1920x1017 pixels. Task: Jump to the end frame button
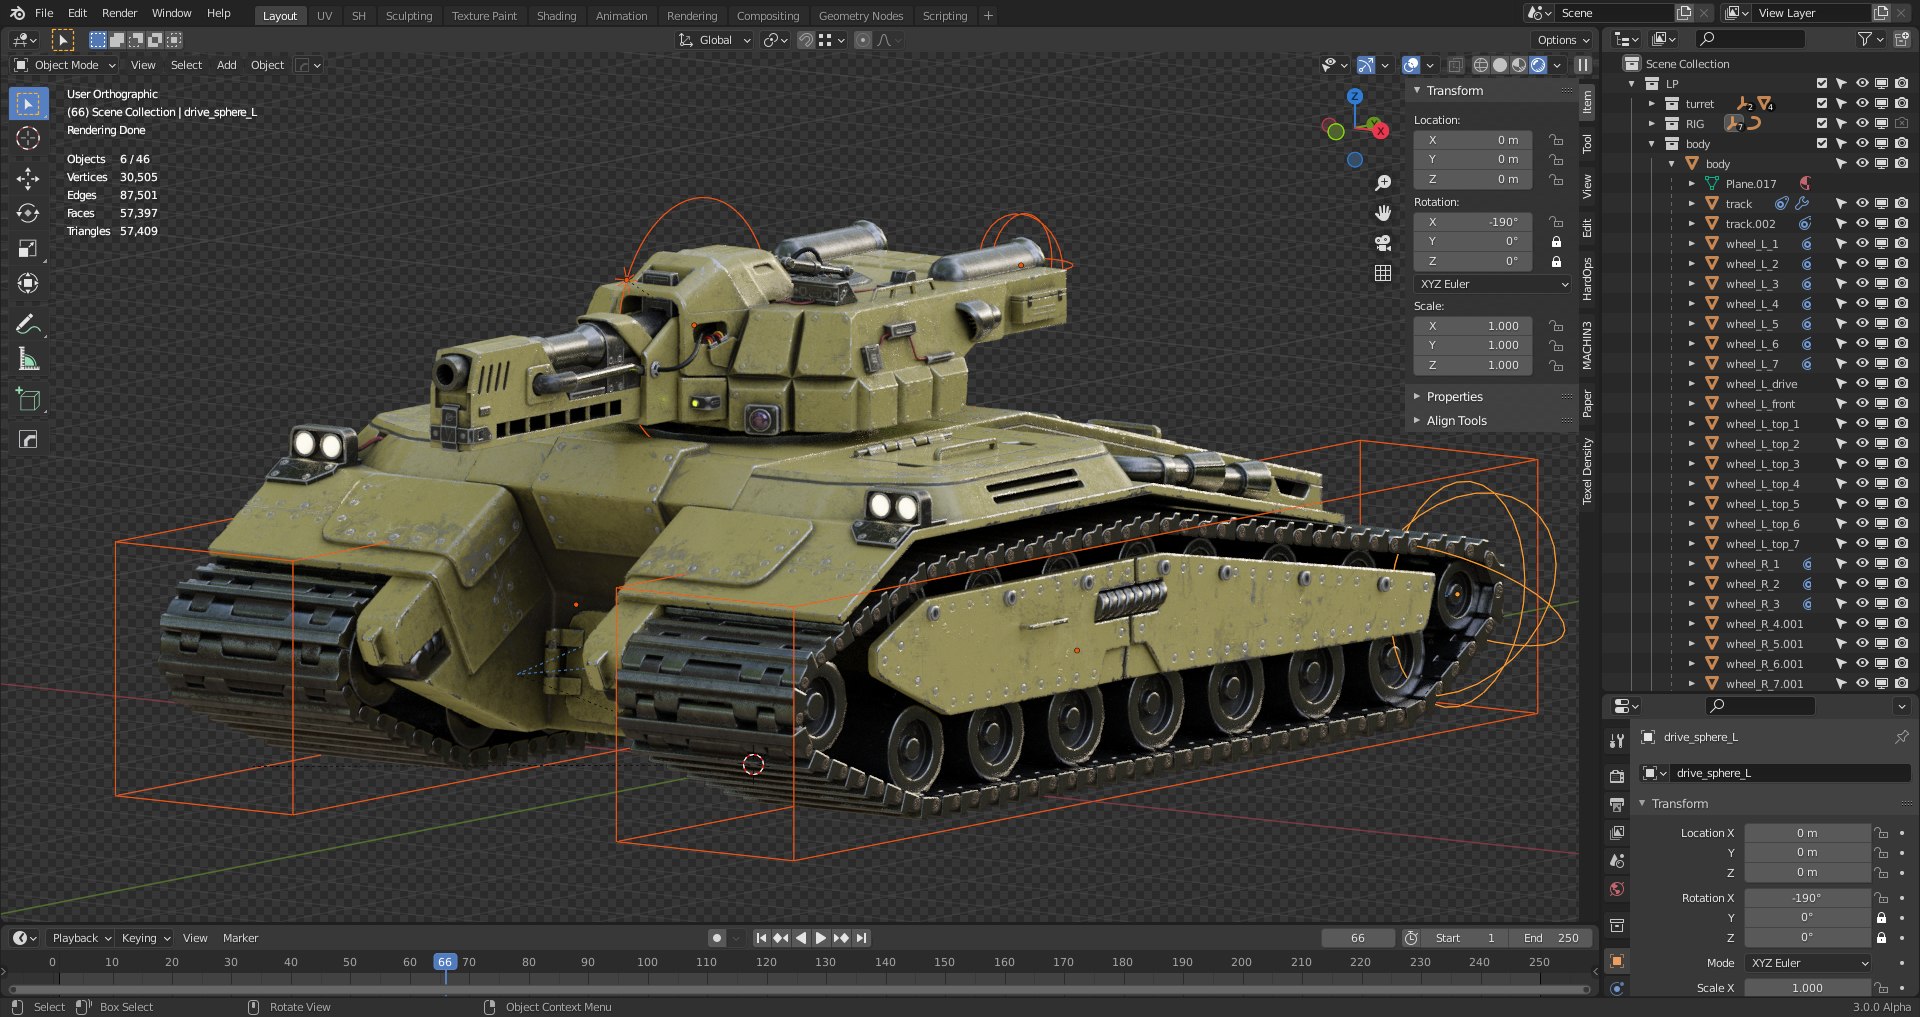861,938
